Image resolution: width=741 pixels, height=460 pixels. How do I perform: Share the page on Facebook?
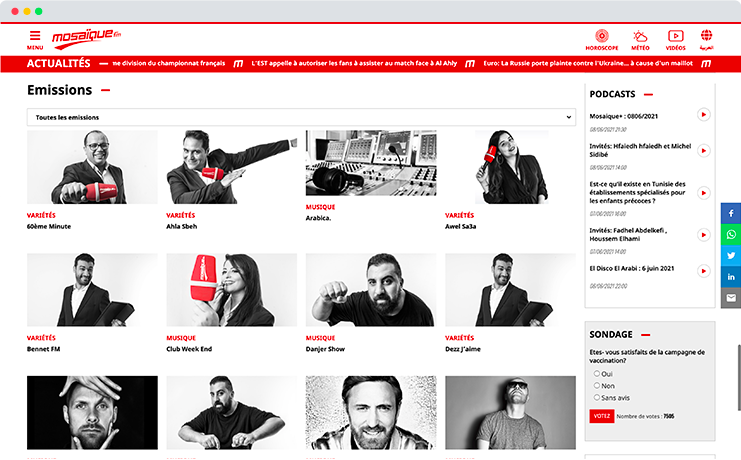pos(731,213)
